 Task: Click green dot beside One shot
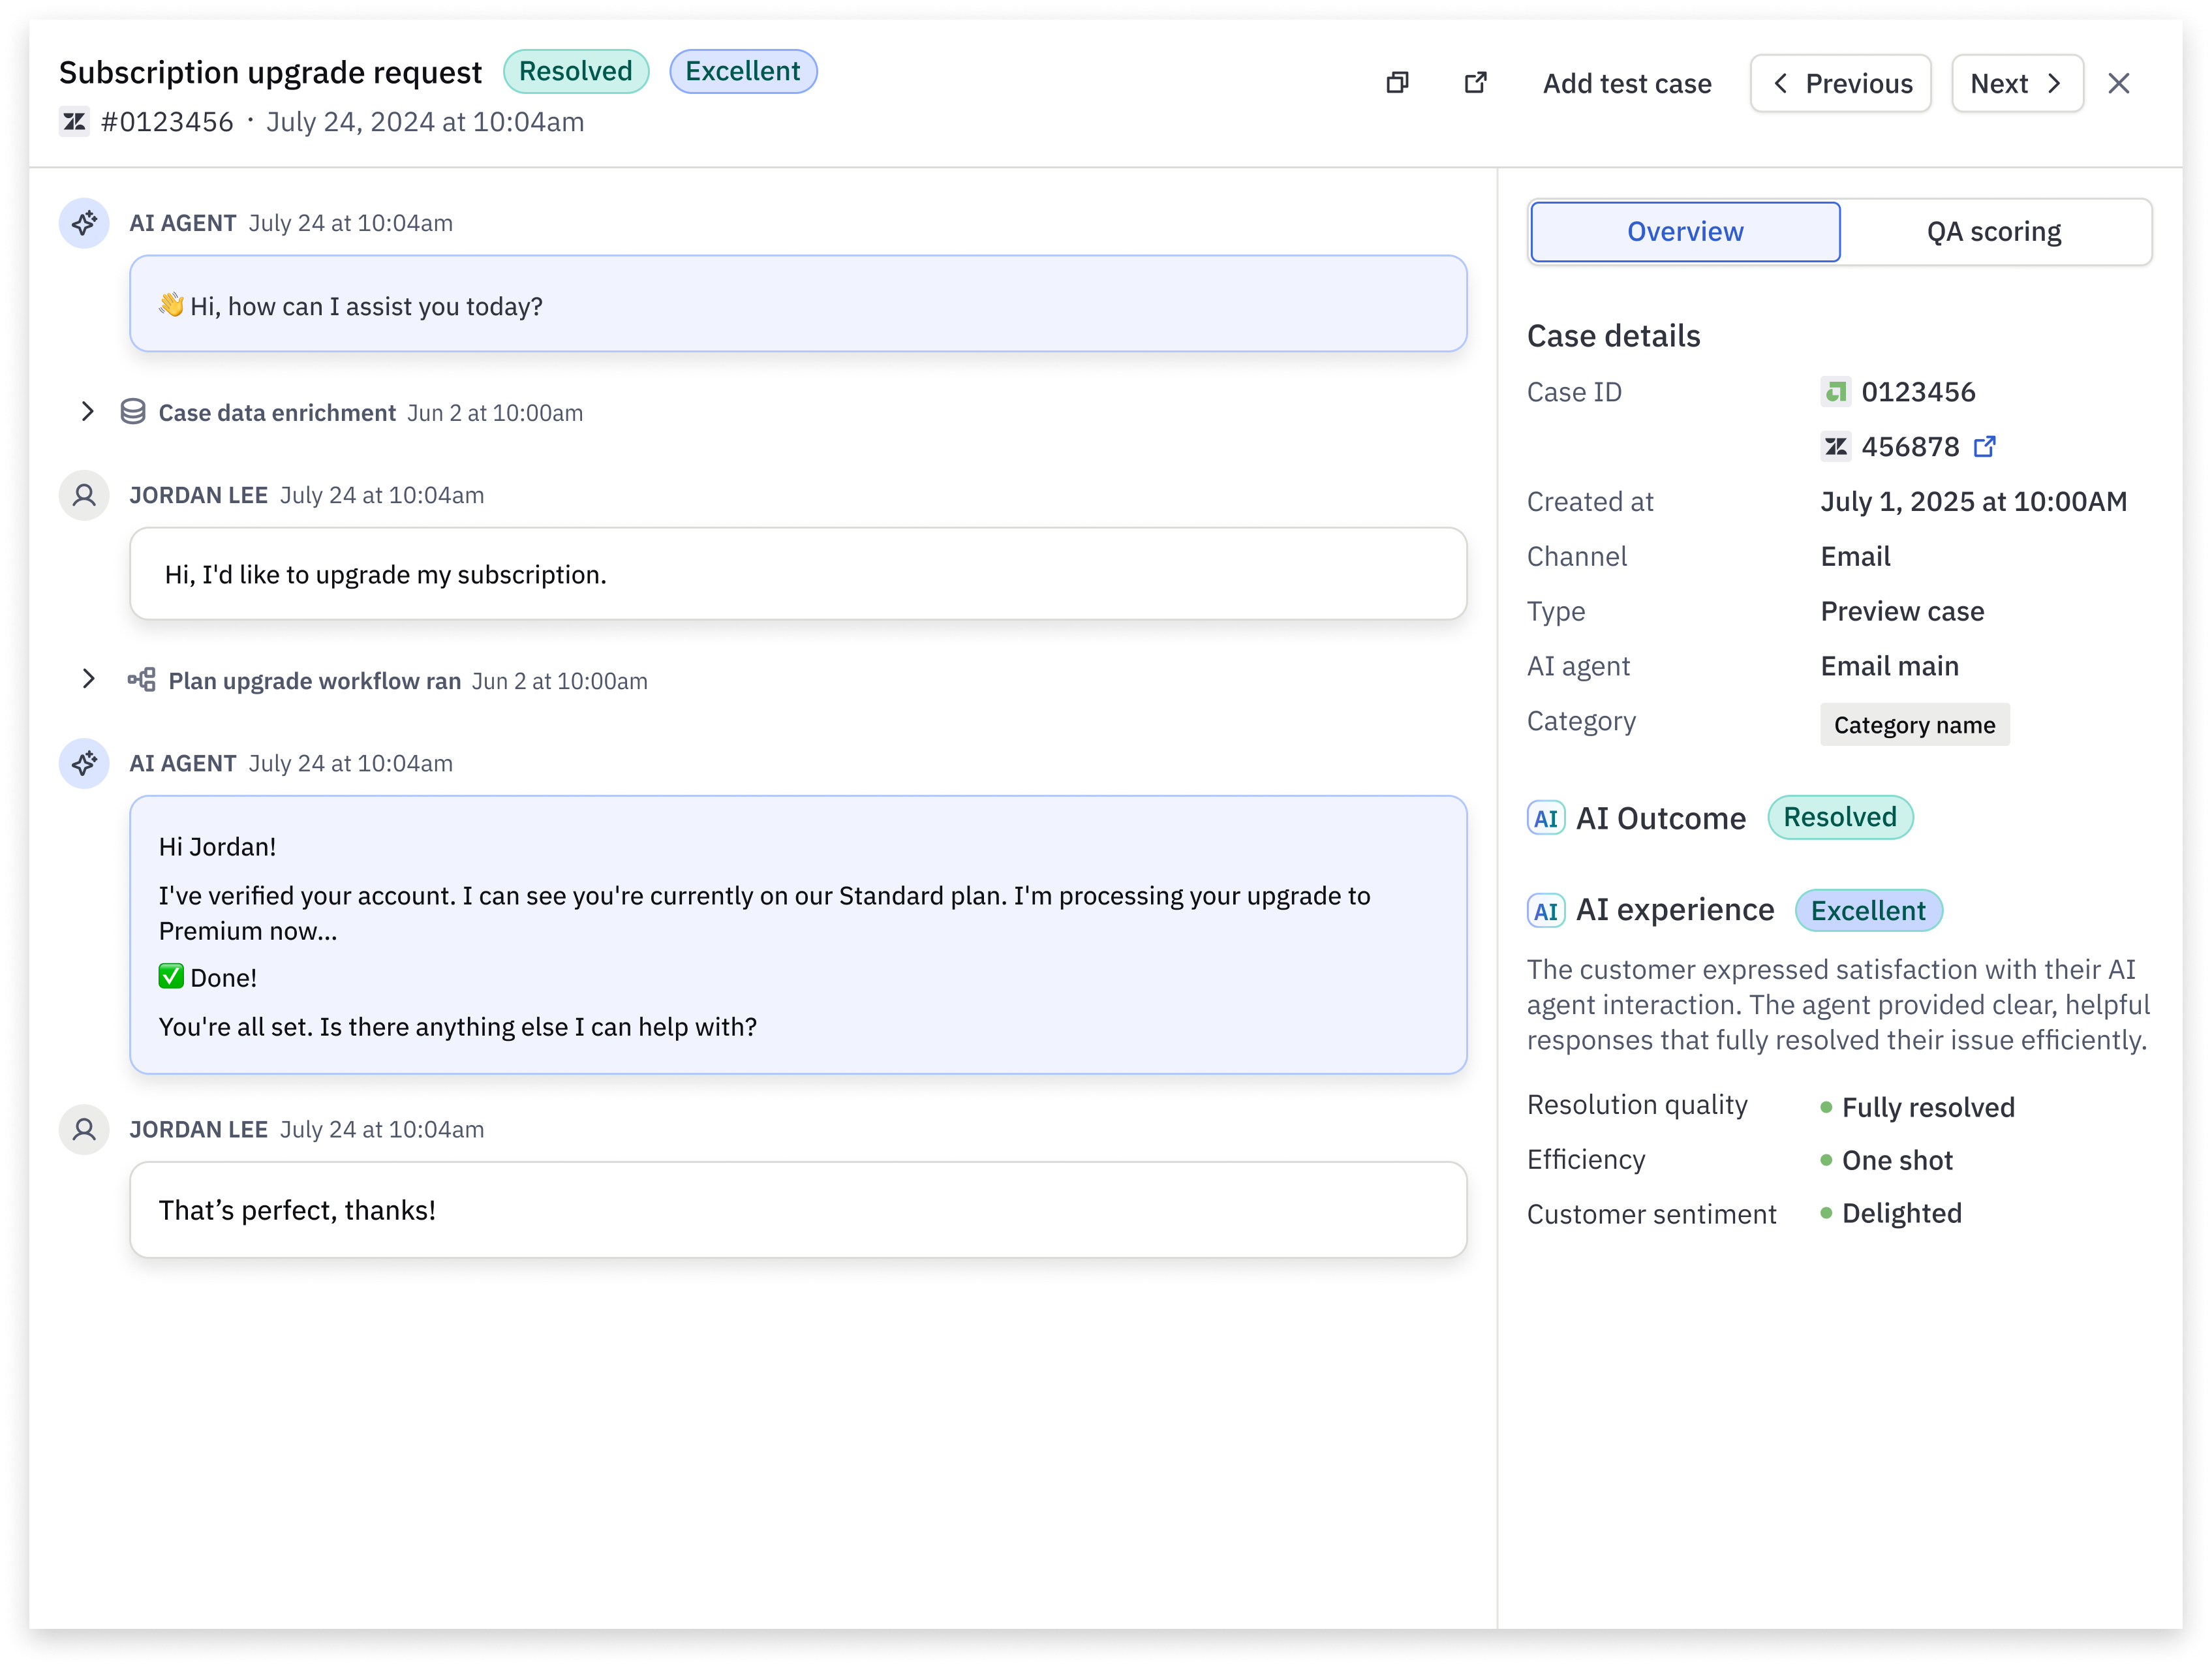(x=1826, y=1160)
